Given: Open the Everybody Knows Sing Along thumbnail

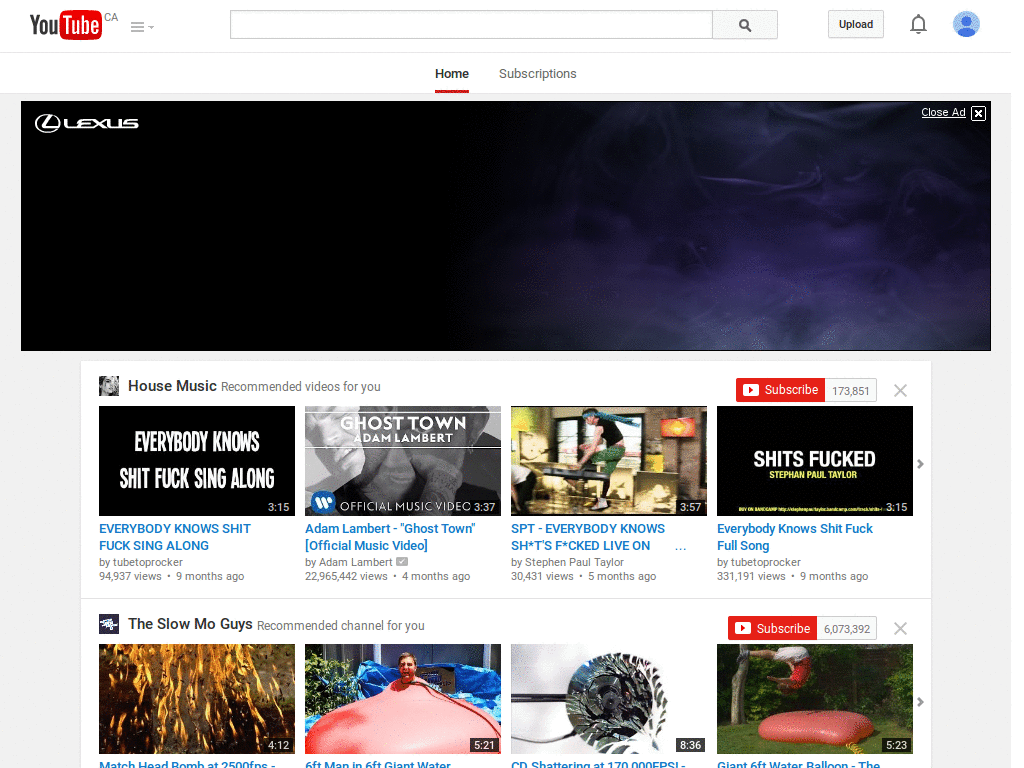Looking at the screenshot, I should [x=197, y=461].
